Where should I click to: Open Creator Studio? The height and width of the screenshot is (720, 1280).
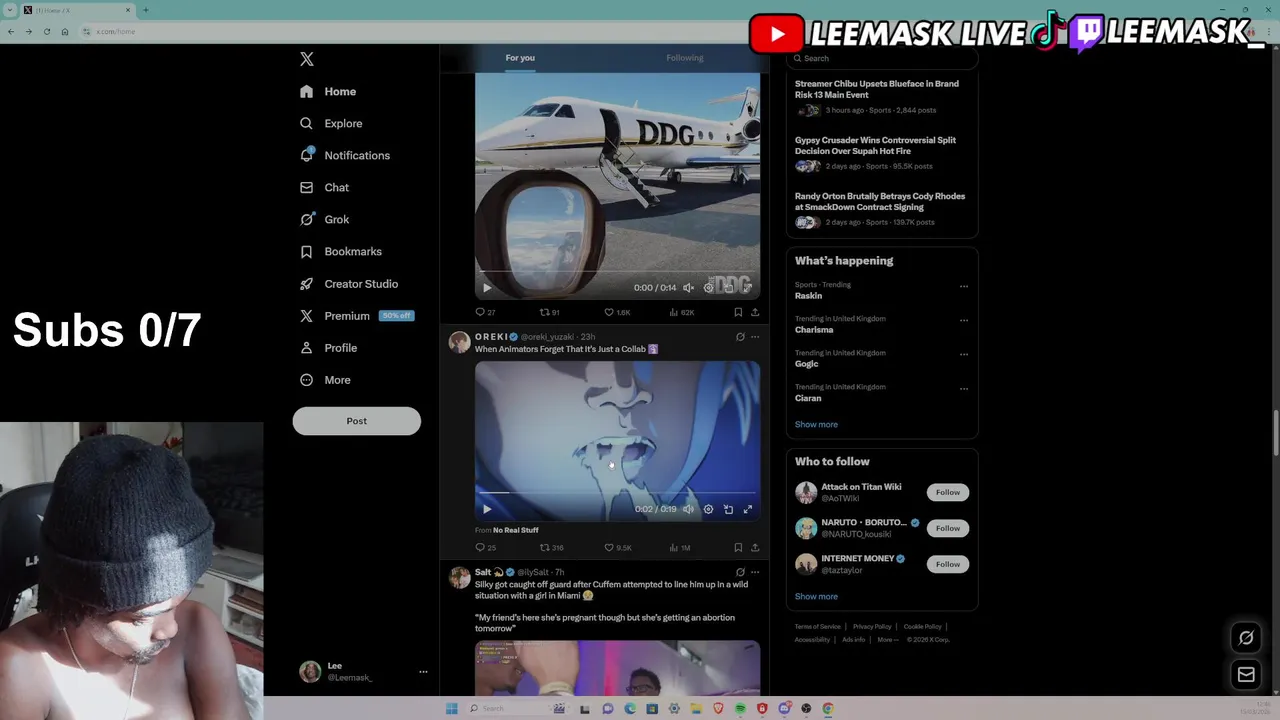click(349, 283)
